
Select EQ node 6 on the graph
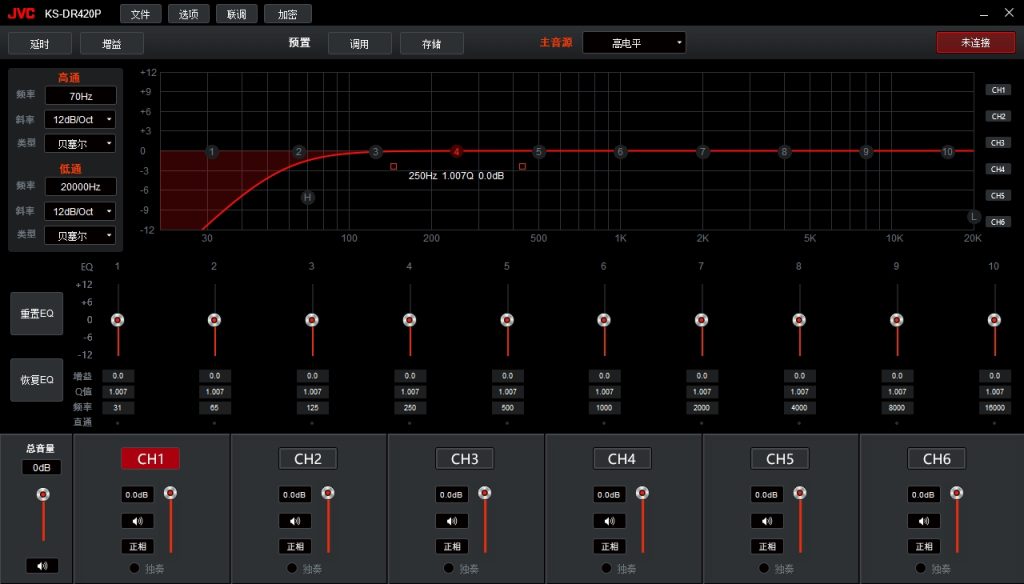click(x=620, y=152)
